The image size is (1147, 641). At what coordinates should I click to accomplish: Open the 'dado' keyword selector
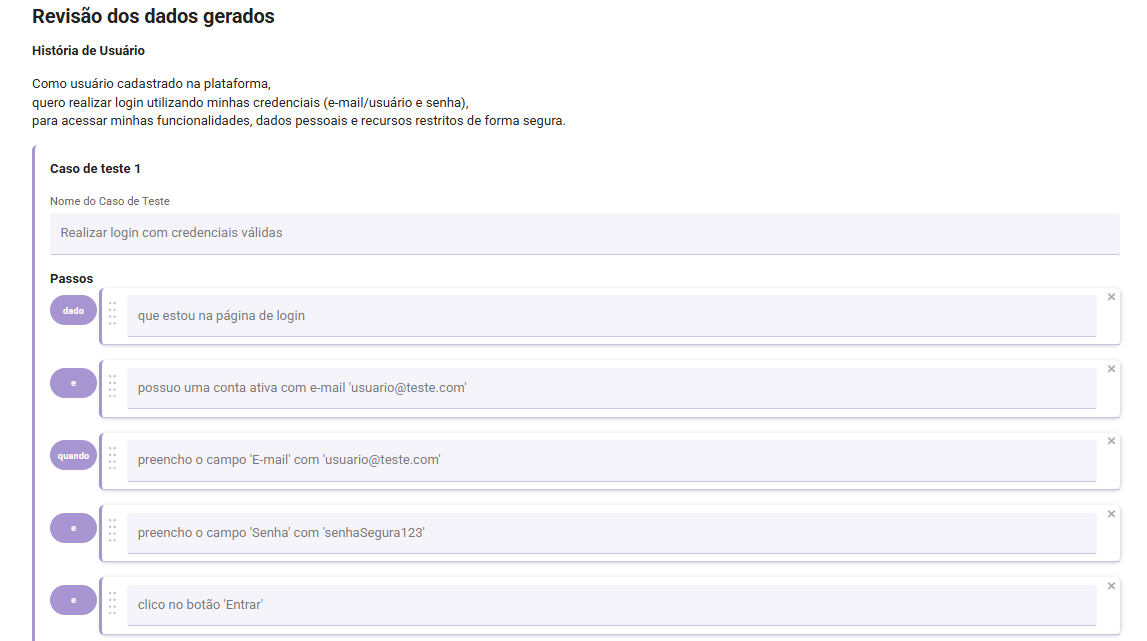coord(73,311)
